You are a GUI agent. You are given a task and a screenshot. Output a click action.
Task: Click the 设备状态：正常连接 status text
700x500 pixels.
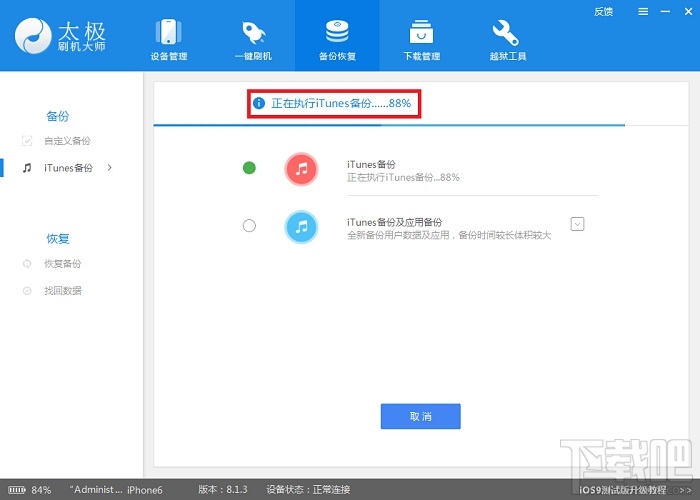tap(308, 490)
